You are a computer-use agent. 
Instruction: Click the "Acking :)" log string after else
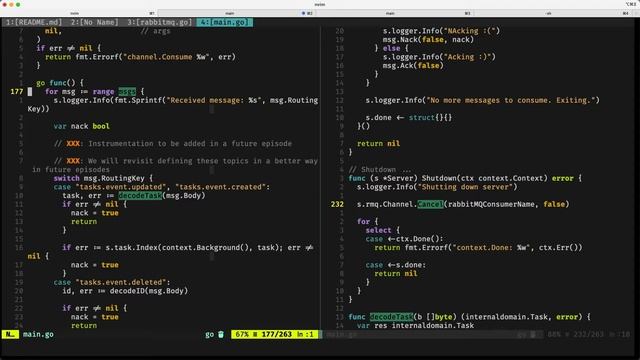point(467,57)
